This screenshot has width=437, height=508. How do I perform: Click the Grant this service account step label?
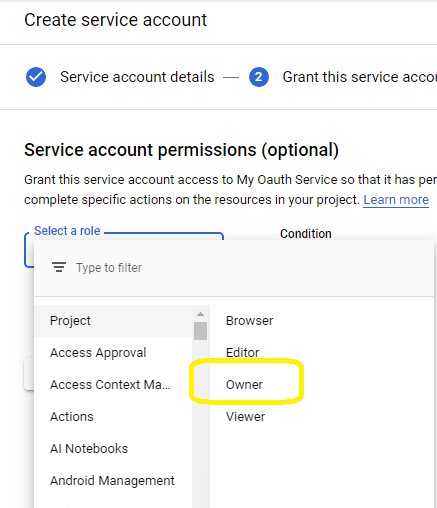tap(360, 77)
